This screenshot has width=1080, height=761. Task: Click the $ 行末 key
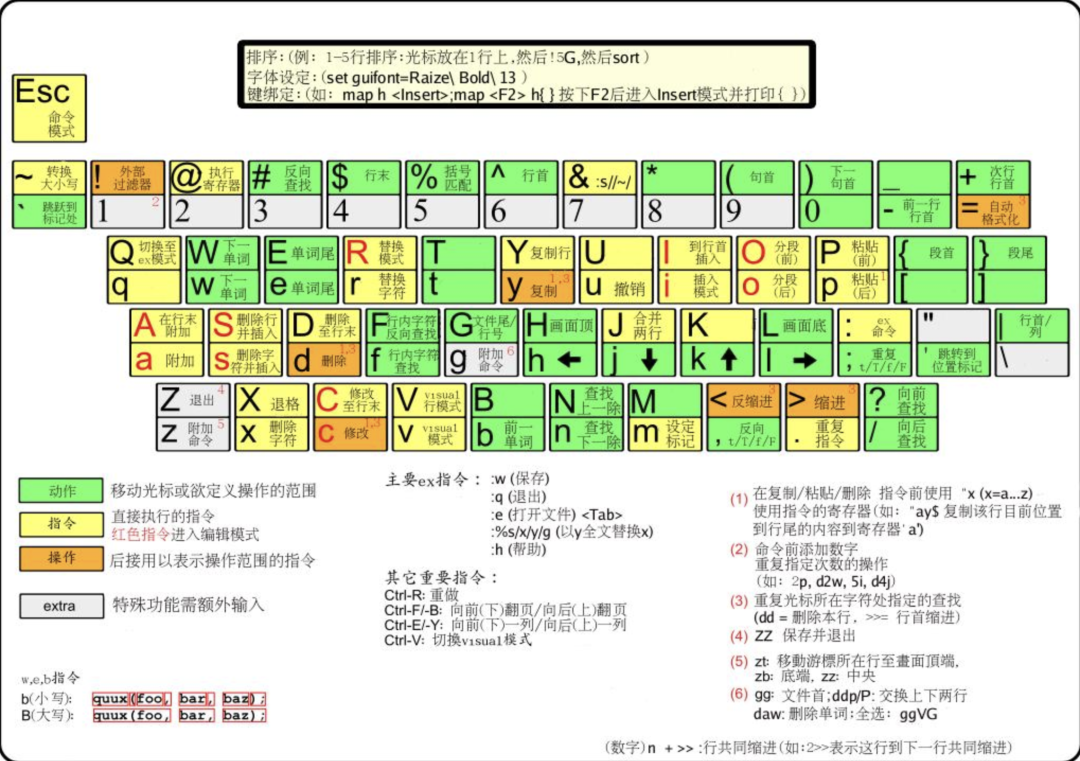pyautogui.click(x=364, y=178)
